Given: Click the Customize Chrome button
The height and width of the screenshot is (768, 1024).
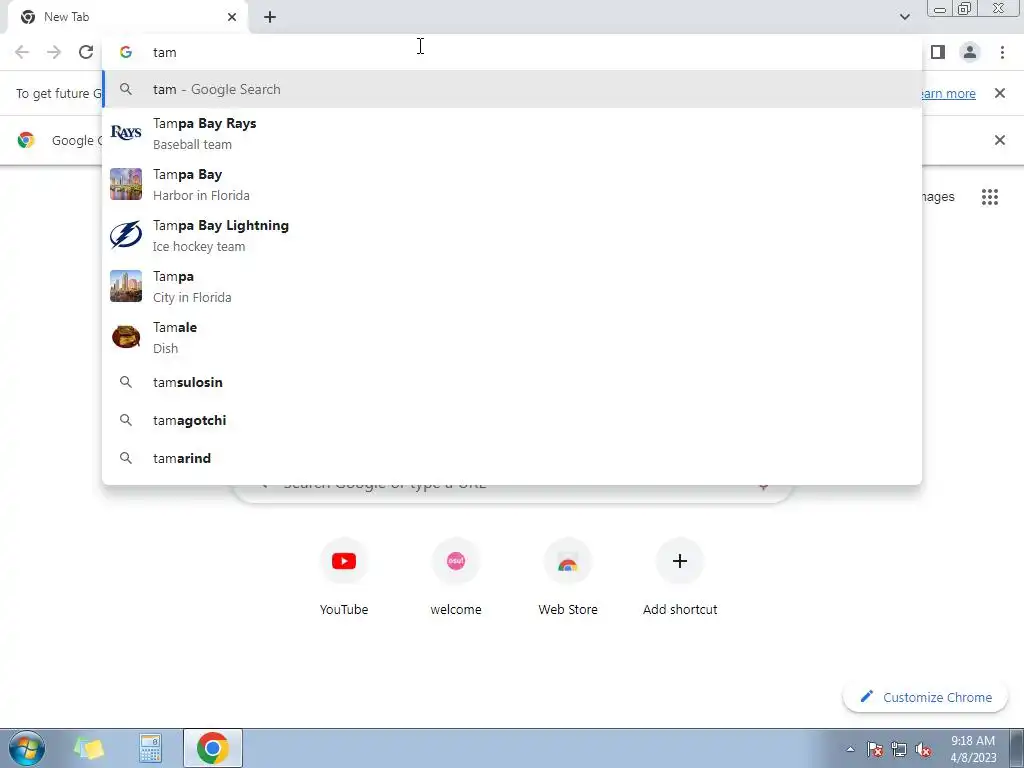Looking at the screenshot, I should point(926,697).
